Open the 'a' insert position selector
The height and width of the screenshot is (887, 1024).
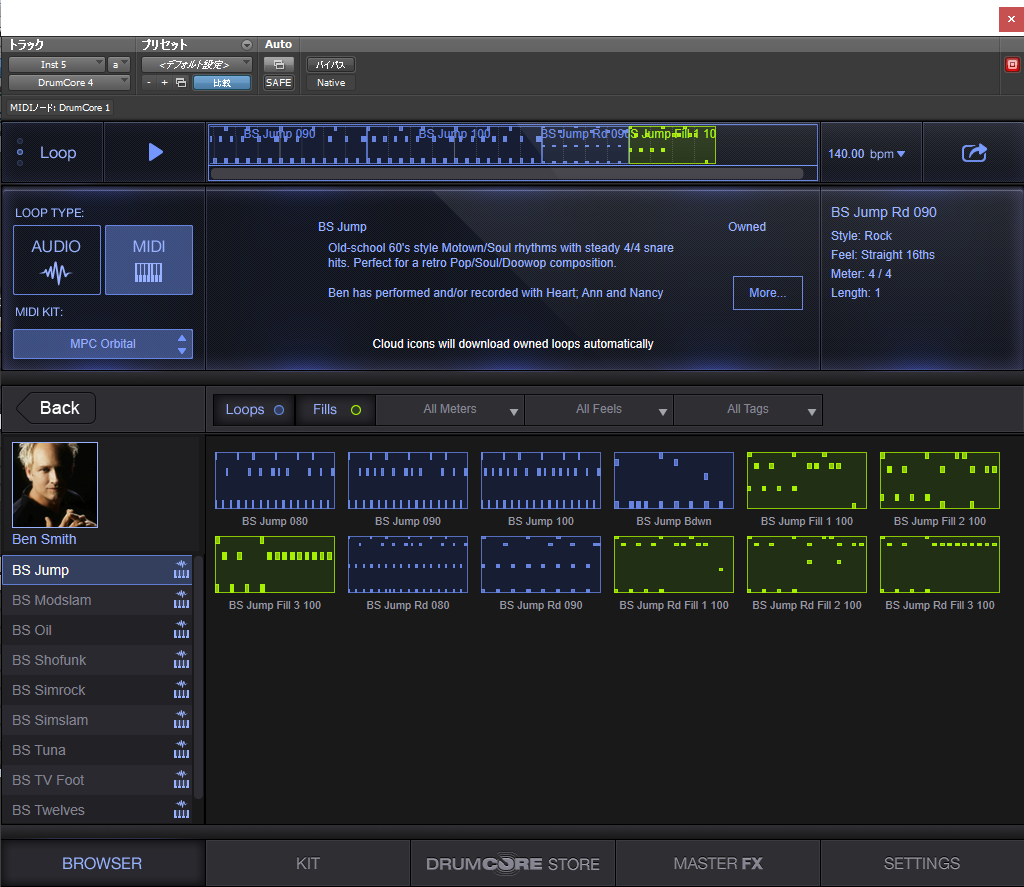click(119, 65)
